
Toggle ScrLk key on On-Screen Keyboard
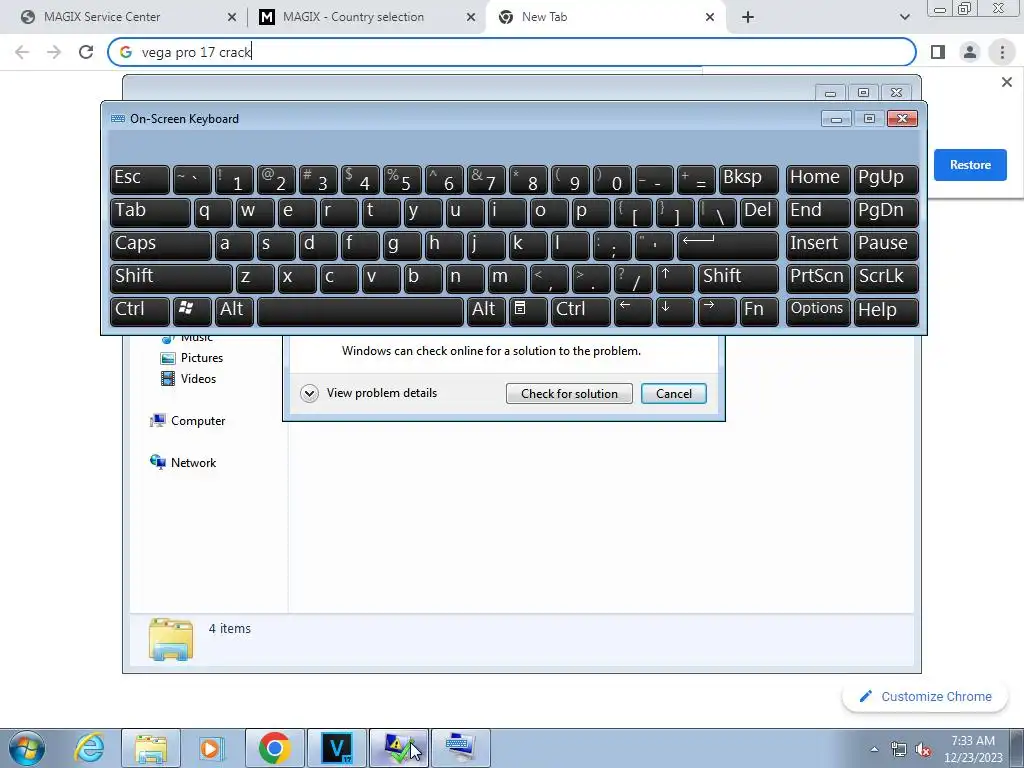[886, 278]
